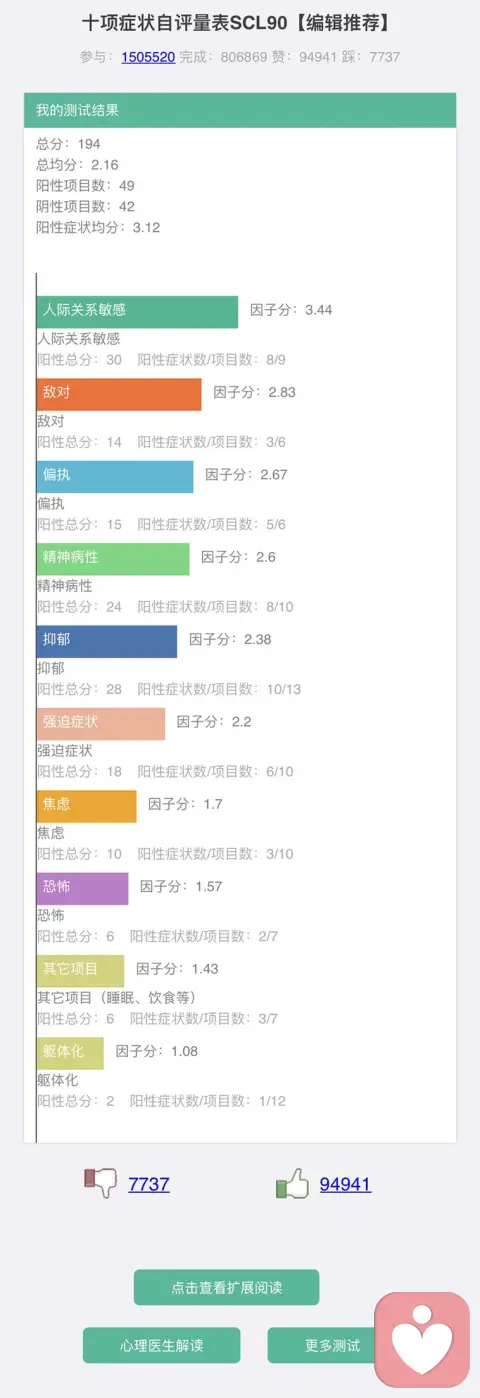Select the orange 敌对 bar
Screen dimensions: 480x1398
pos(119,394)
